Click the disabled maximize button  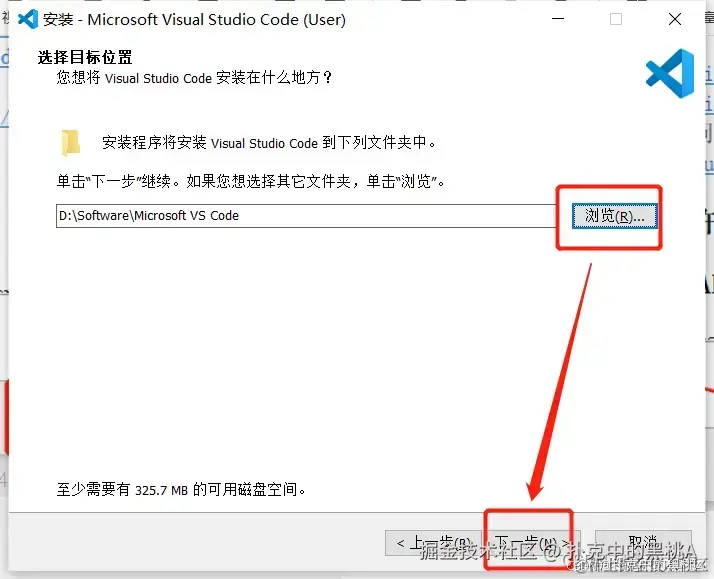click(616, 19)
